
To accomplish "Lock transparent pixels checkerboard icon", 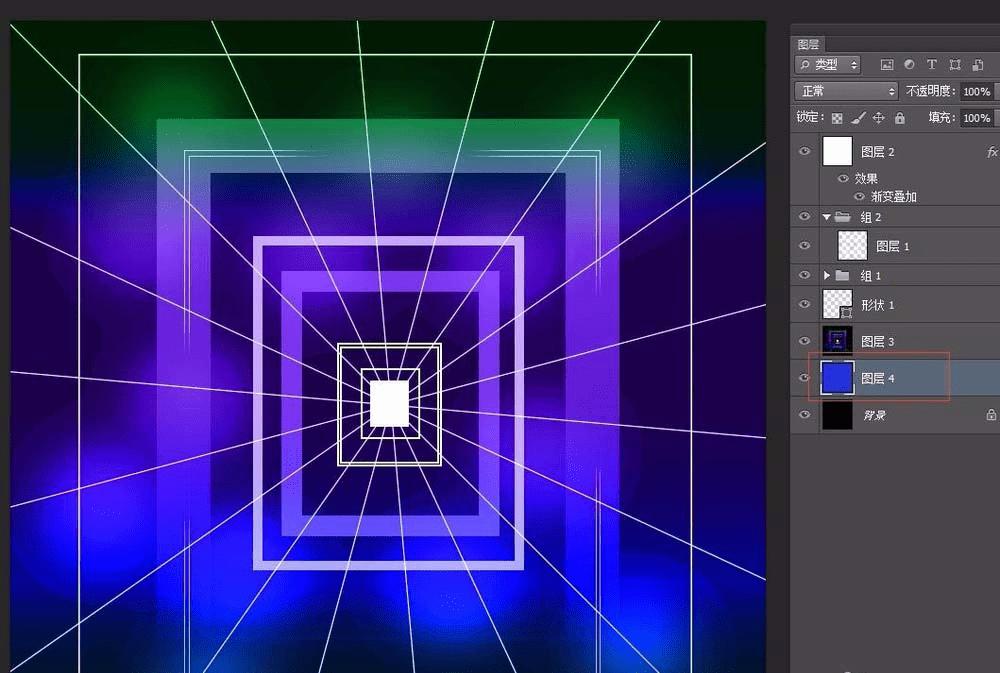I will [x=837, y=118].
